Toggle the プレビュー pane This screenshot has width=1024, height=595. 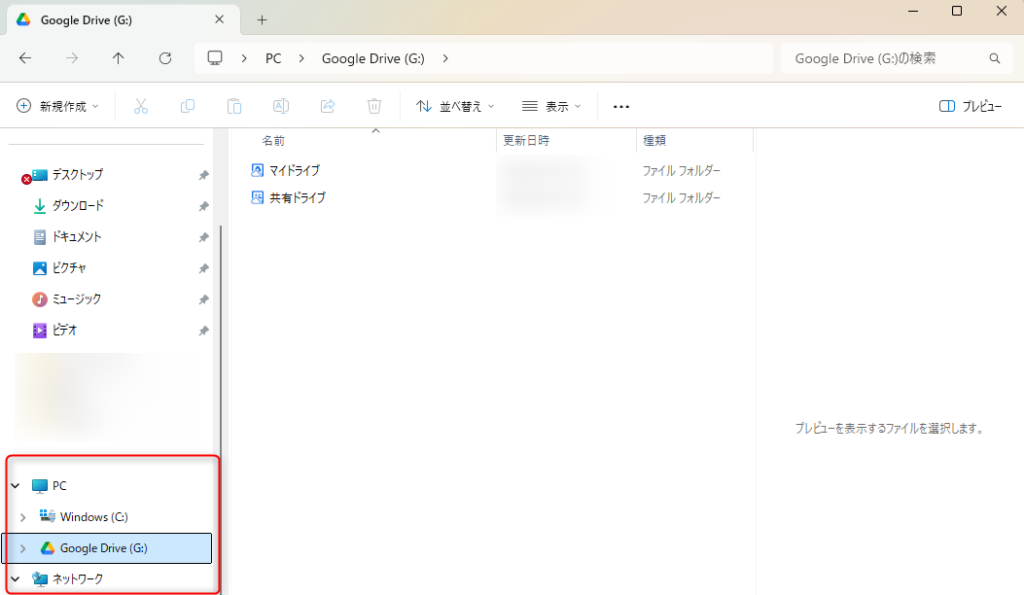970,106
